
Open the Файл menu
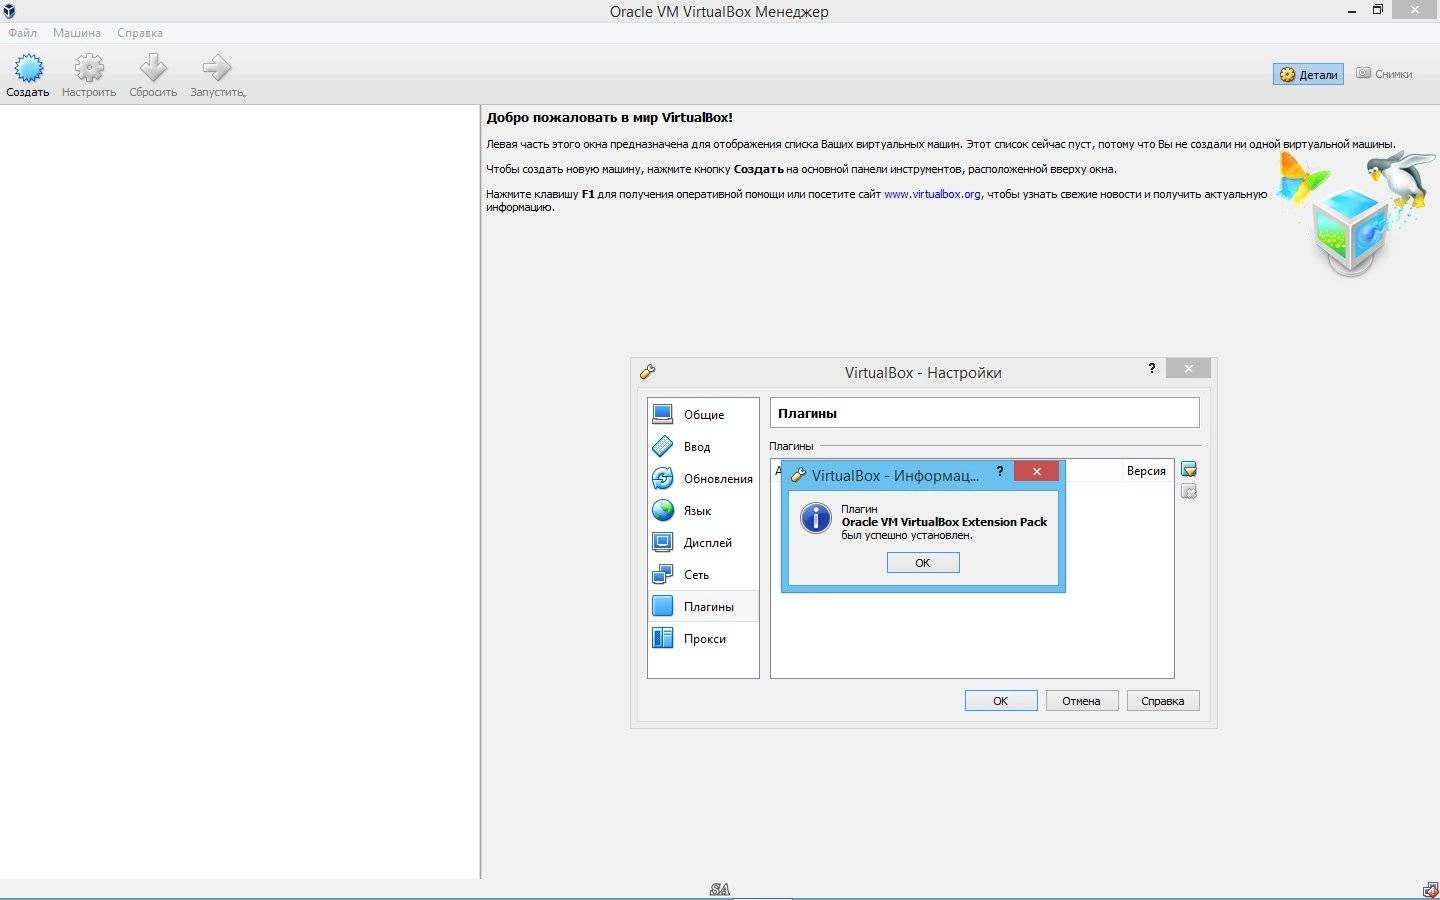(22, 33)
